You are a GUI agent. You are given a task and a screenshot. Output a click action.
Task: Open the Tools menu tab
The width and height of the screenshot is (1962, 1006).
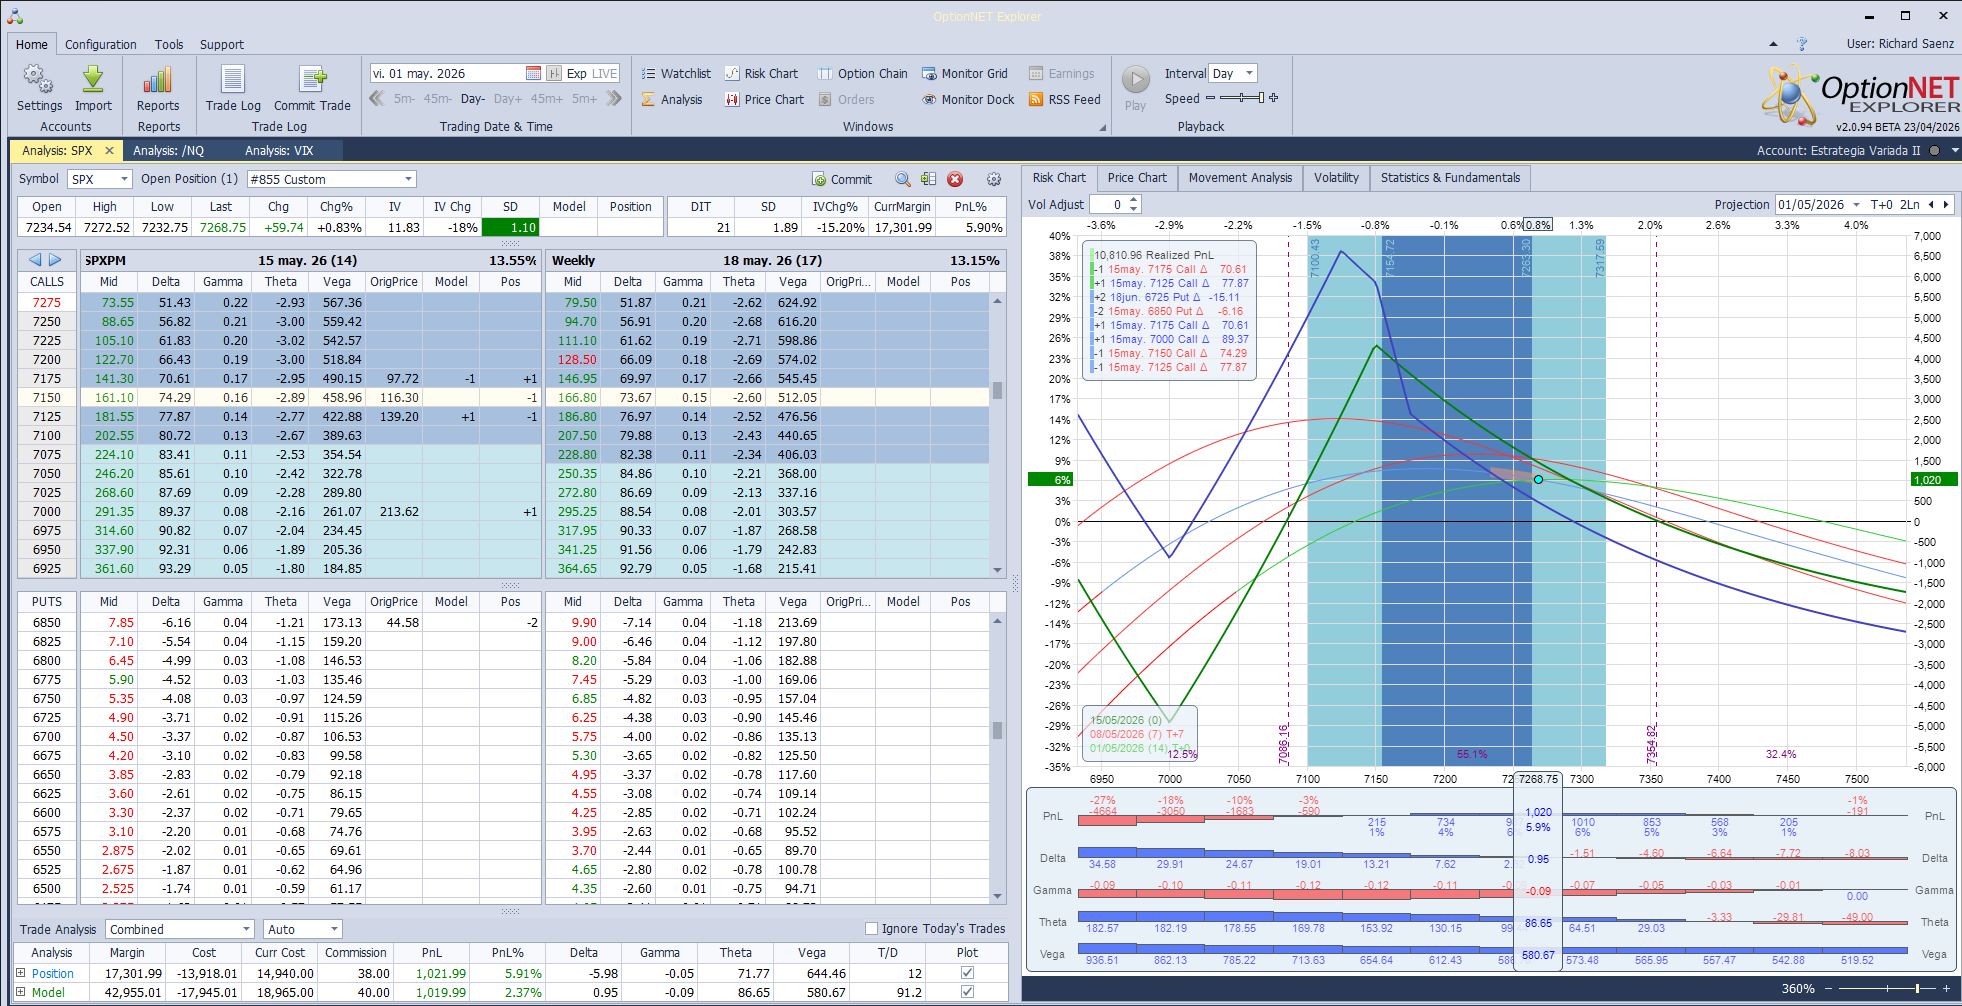click(x=169, y=44)
